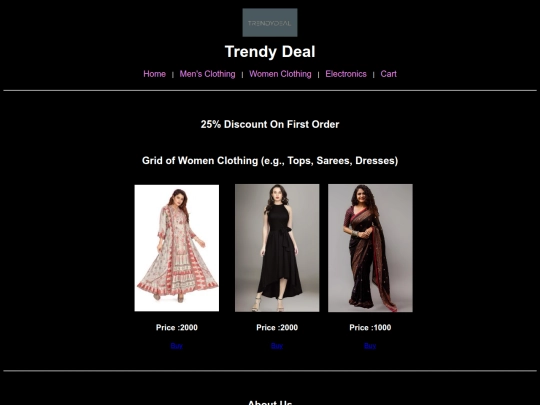Image resolution: width=540 pixels, height=405 pixels.
Task: Click the Price :2000 label under black dress
Action: click(277, 327)
